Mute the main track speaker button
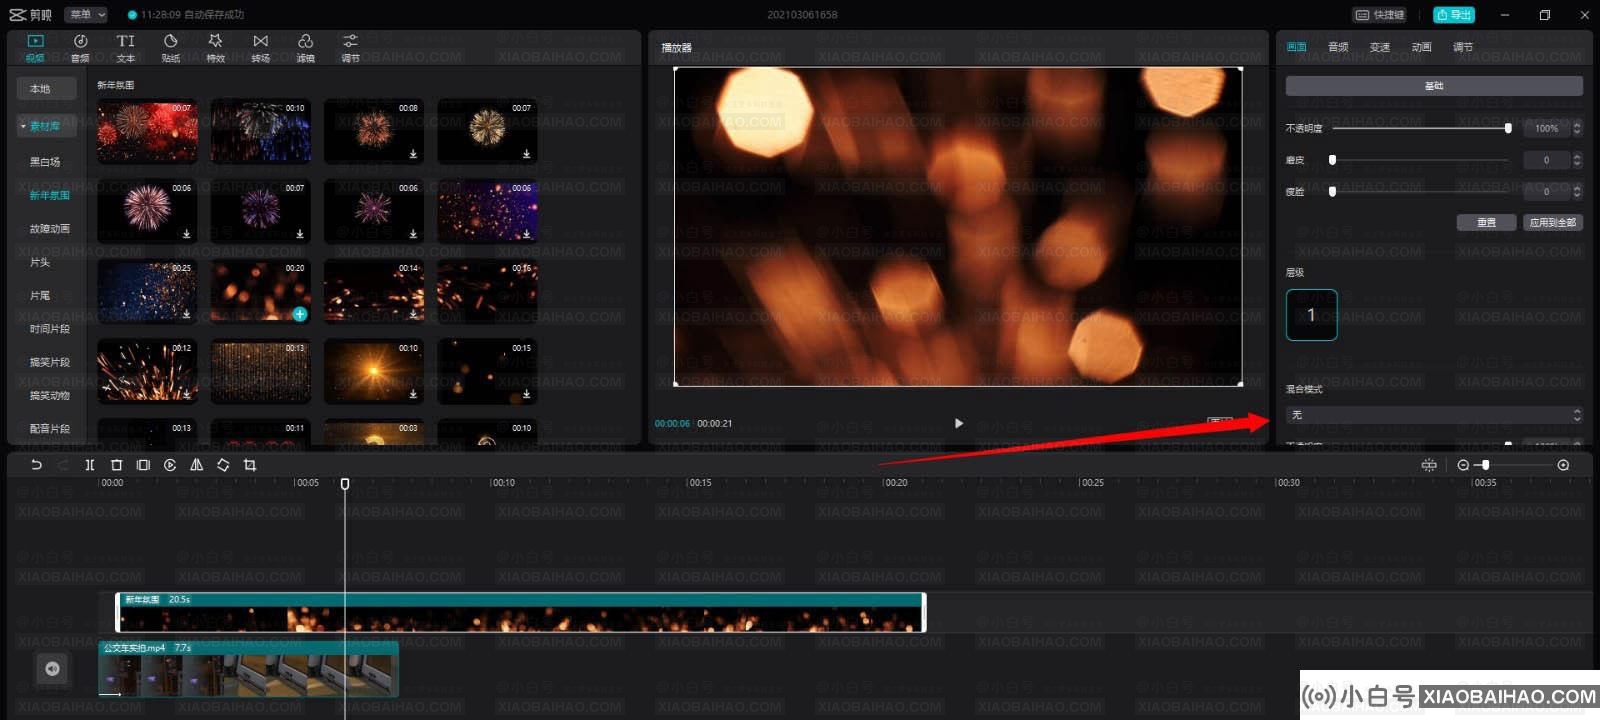Image resolution: width=1600 pixels, height=720 pixels. (52, 669)
